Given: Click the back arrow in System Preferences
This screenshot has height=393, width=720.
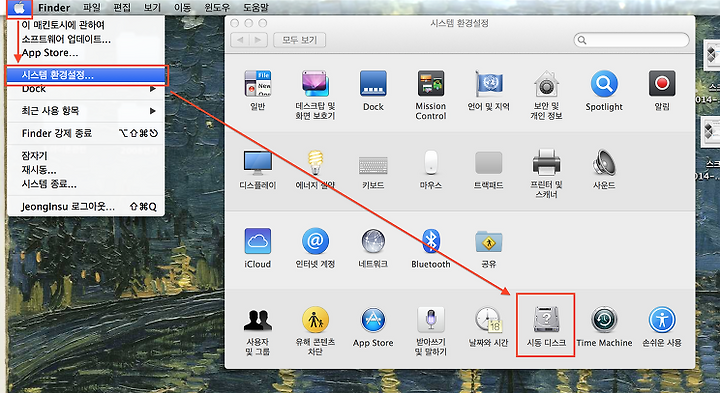Looking at the screenshot, I should pos(240,40).
